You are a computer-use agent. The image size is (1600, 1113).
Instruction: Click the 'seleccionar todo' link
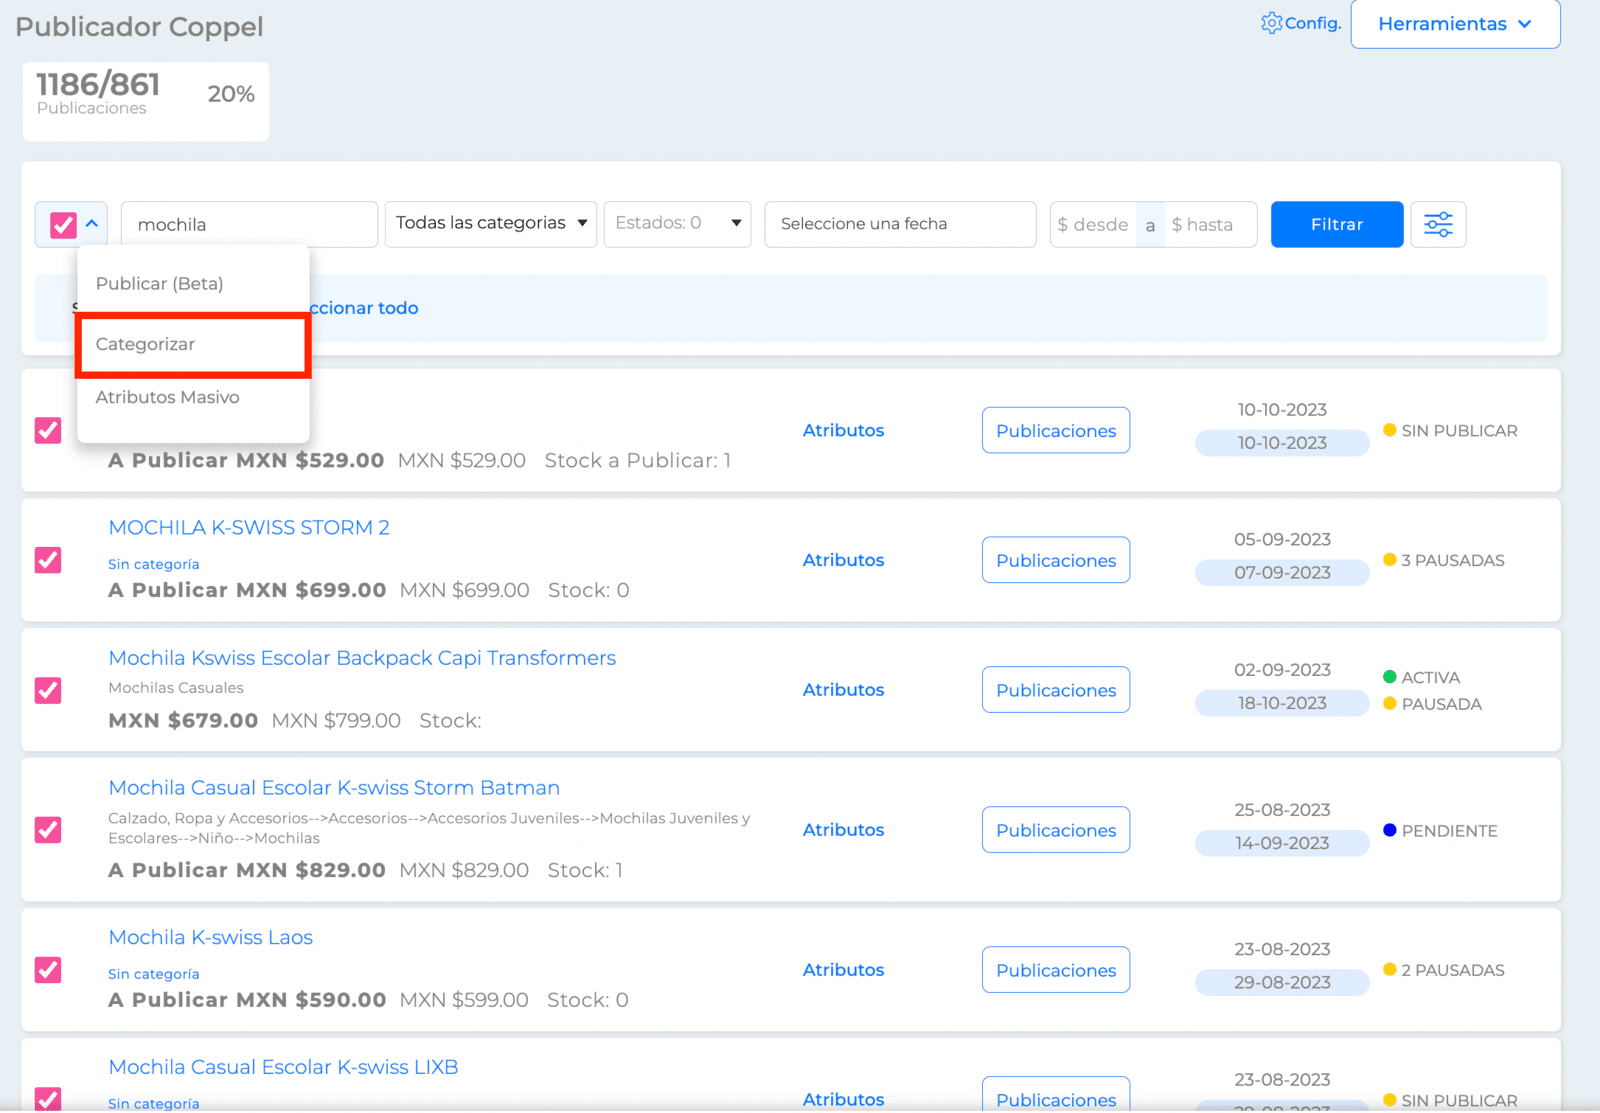[x=364, y=308]
